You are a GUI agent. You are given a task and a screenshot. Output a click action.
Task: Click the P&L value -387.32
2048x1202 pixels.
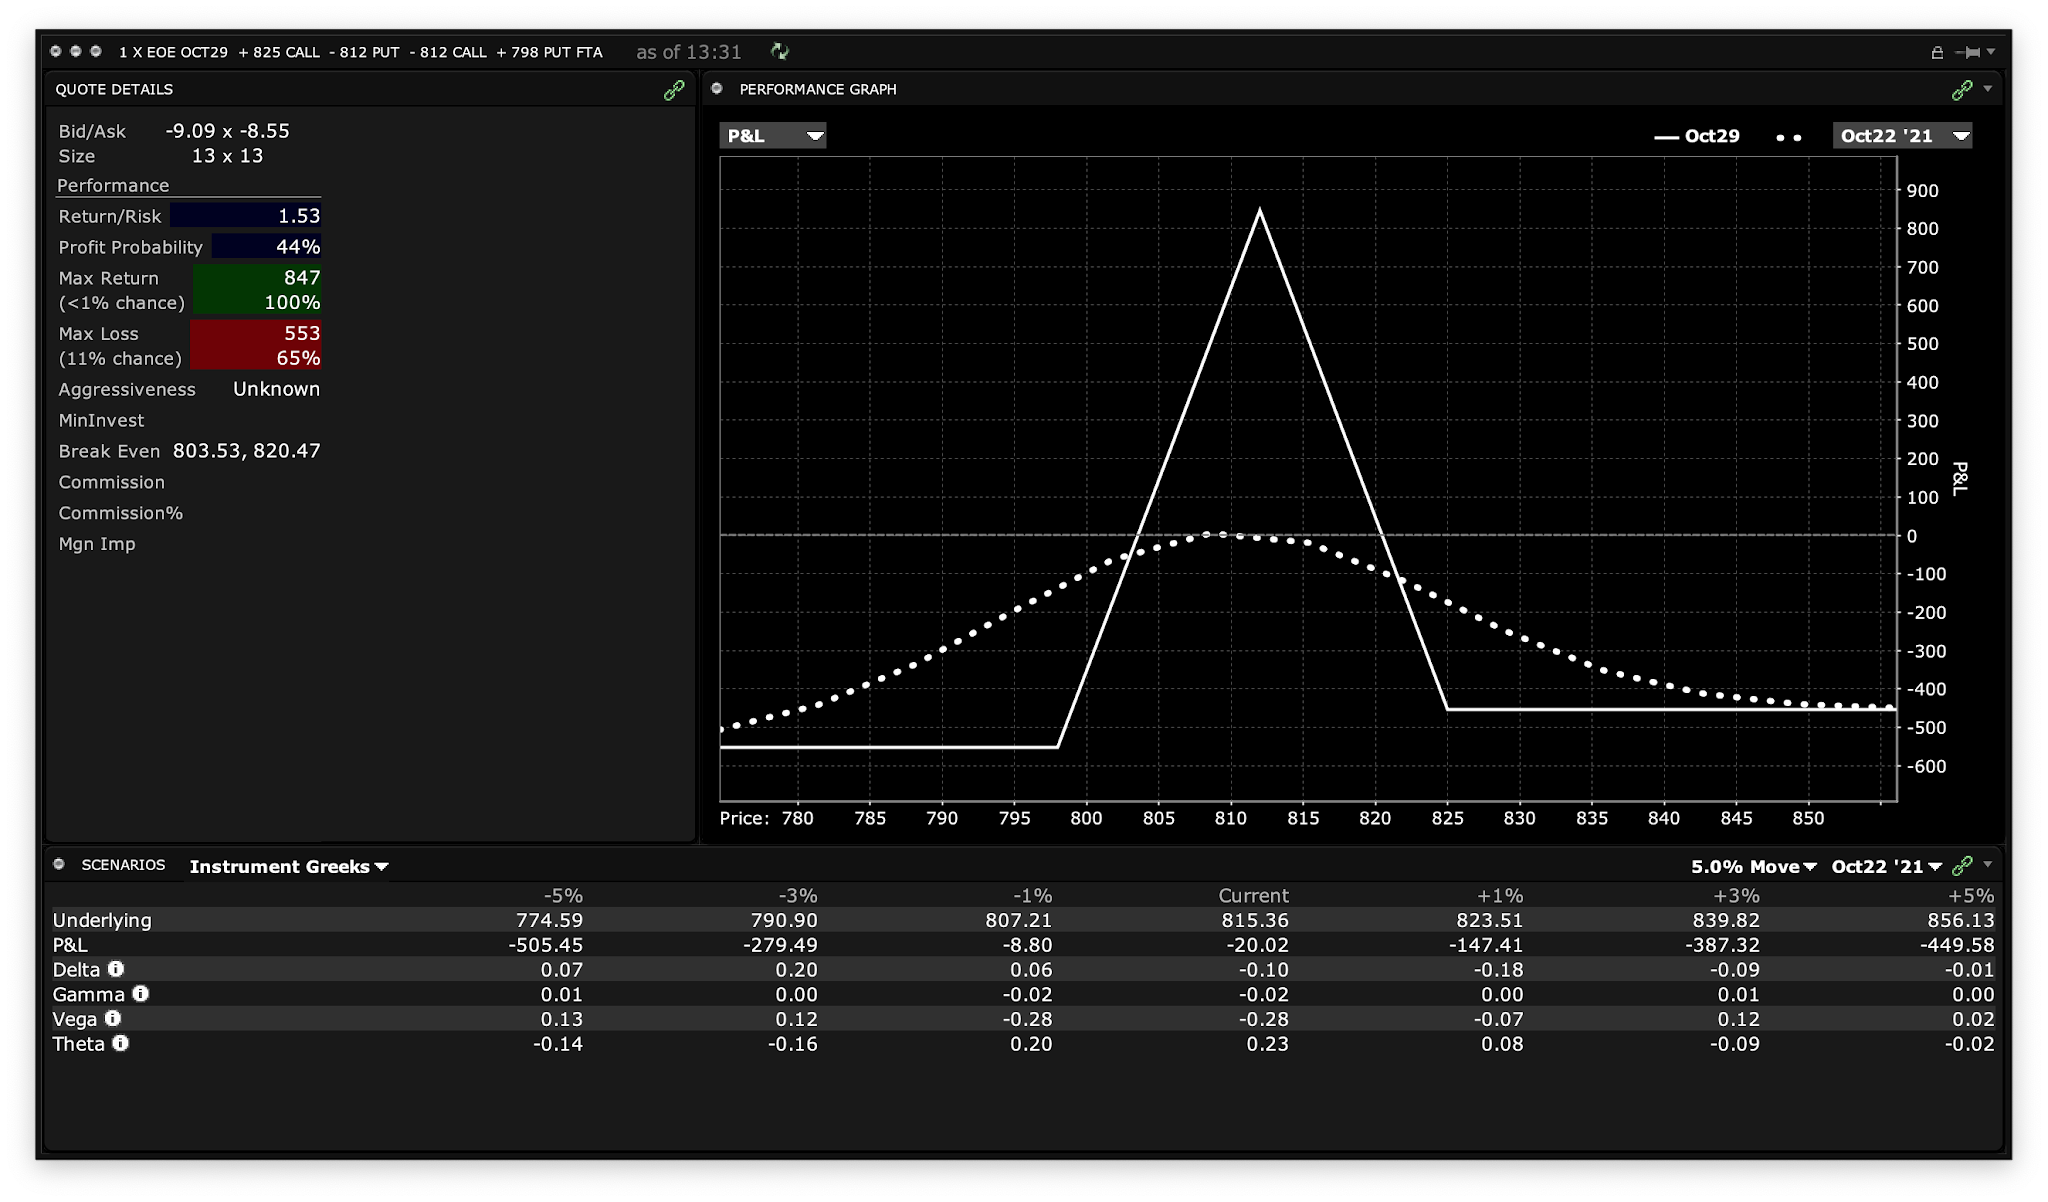click(1721, 945)
